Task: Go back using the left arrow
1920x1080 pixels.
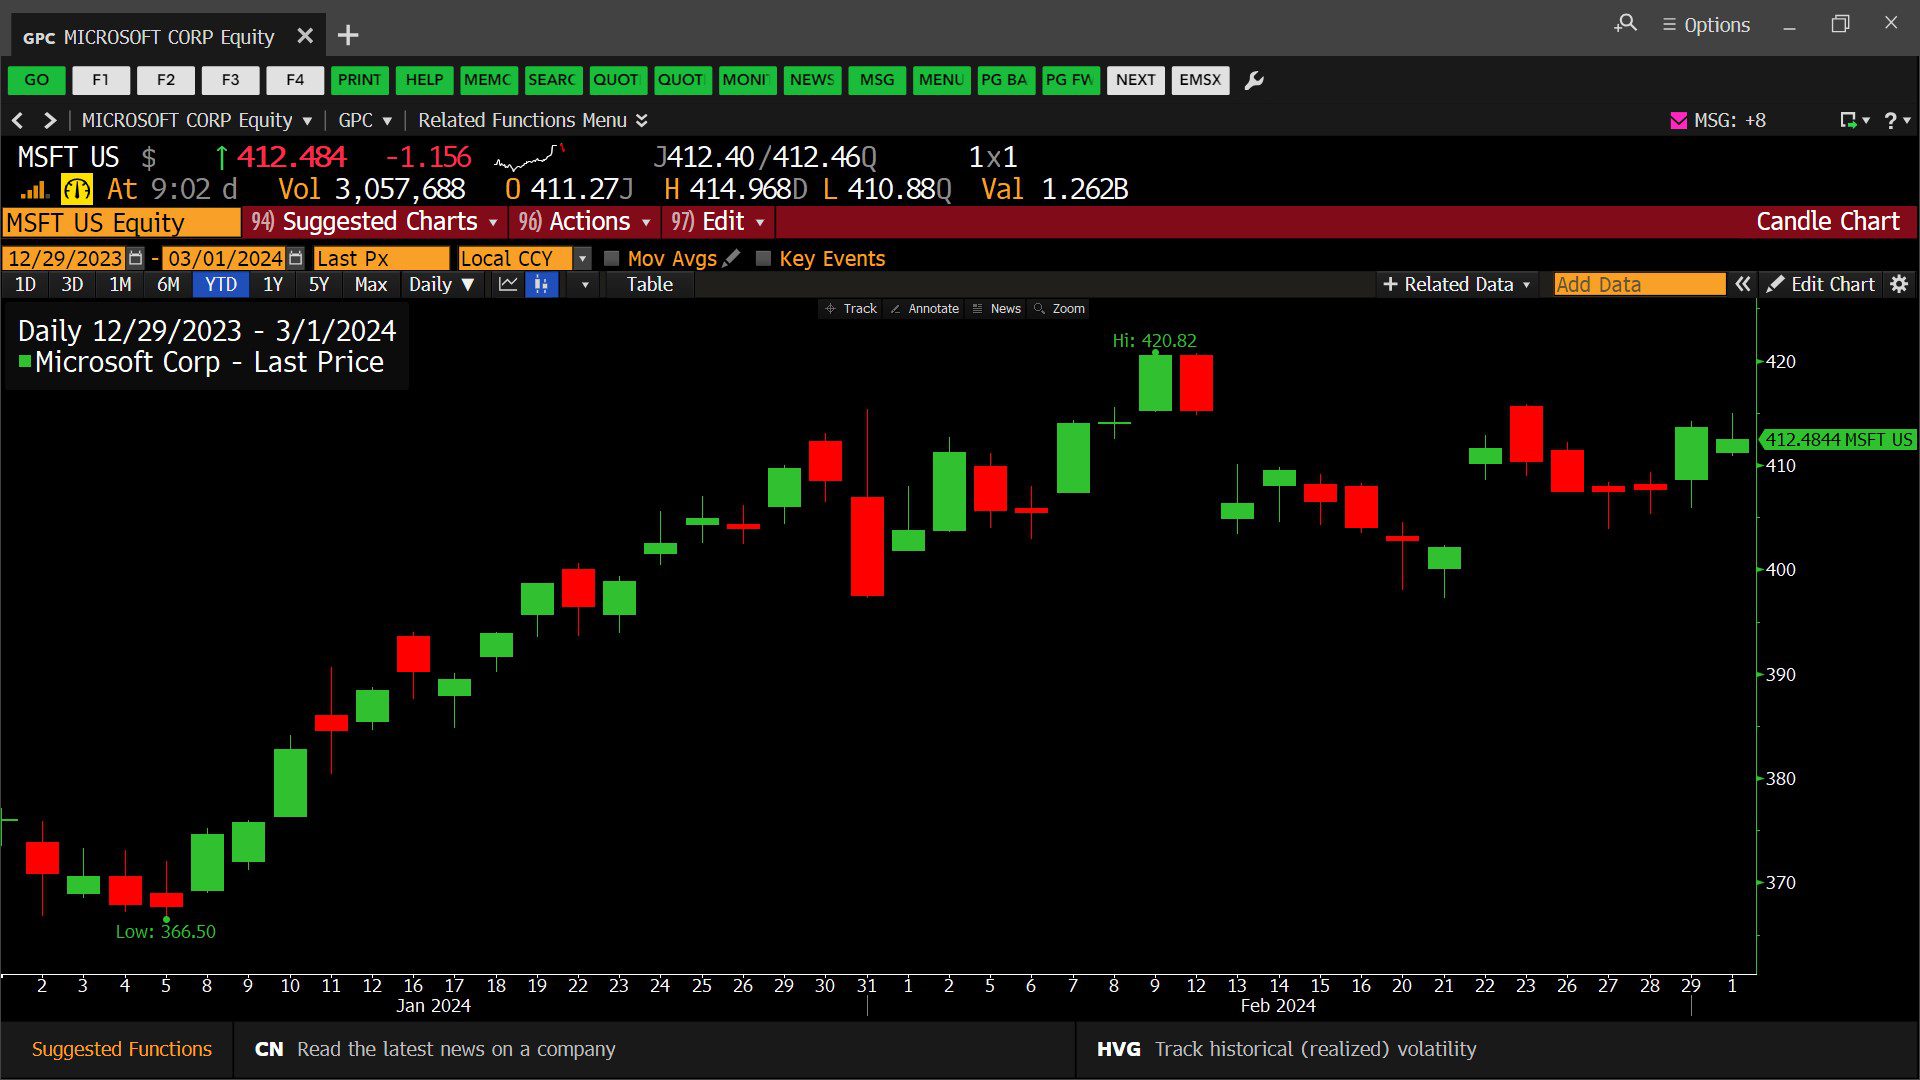Action: point(17,120)
